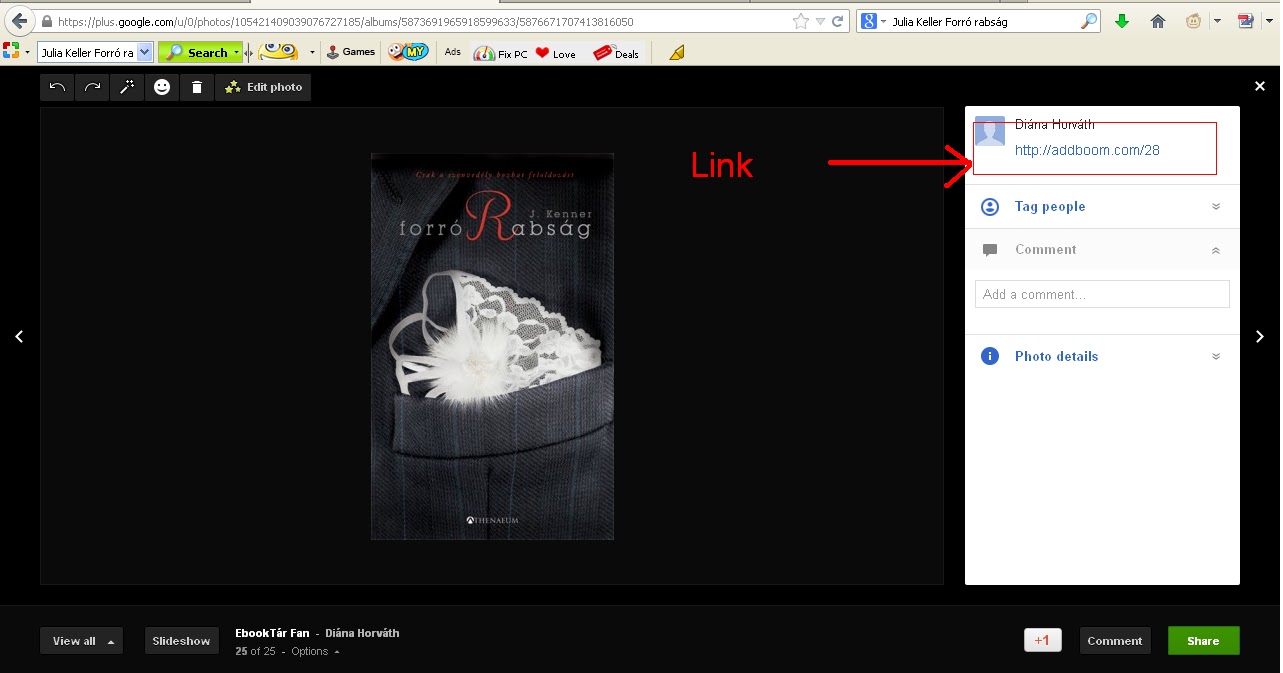Open the Edit photo editor
The height and width of the screenshot is (673, 1283).
[263, 88]
